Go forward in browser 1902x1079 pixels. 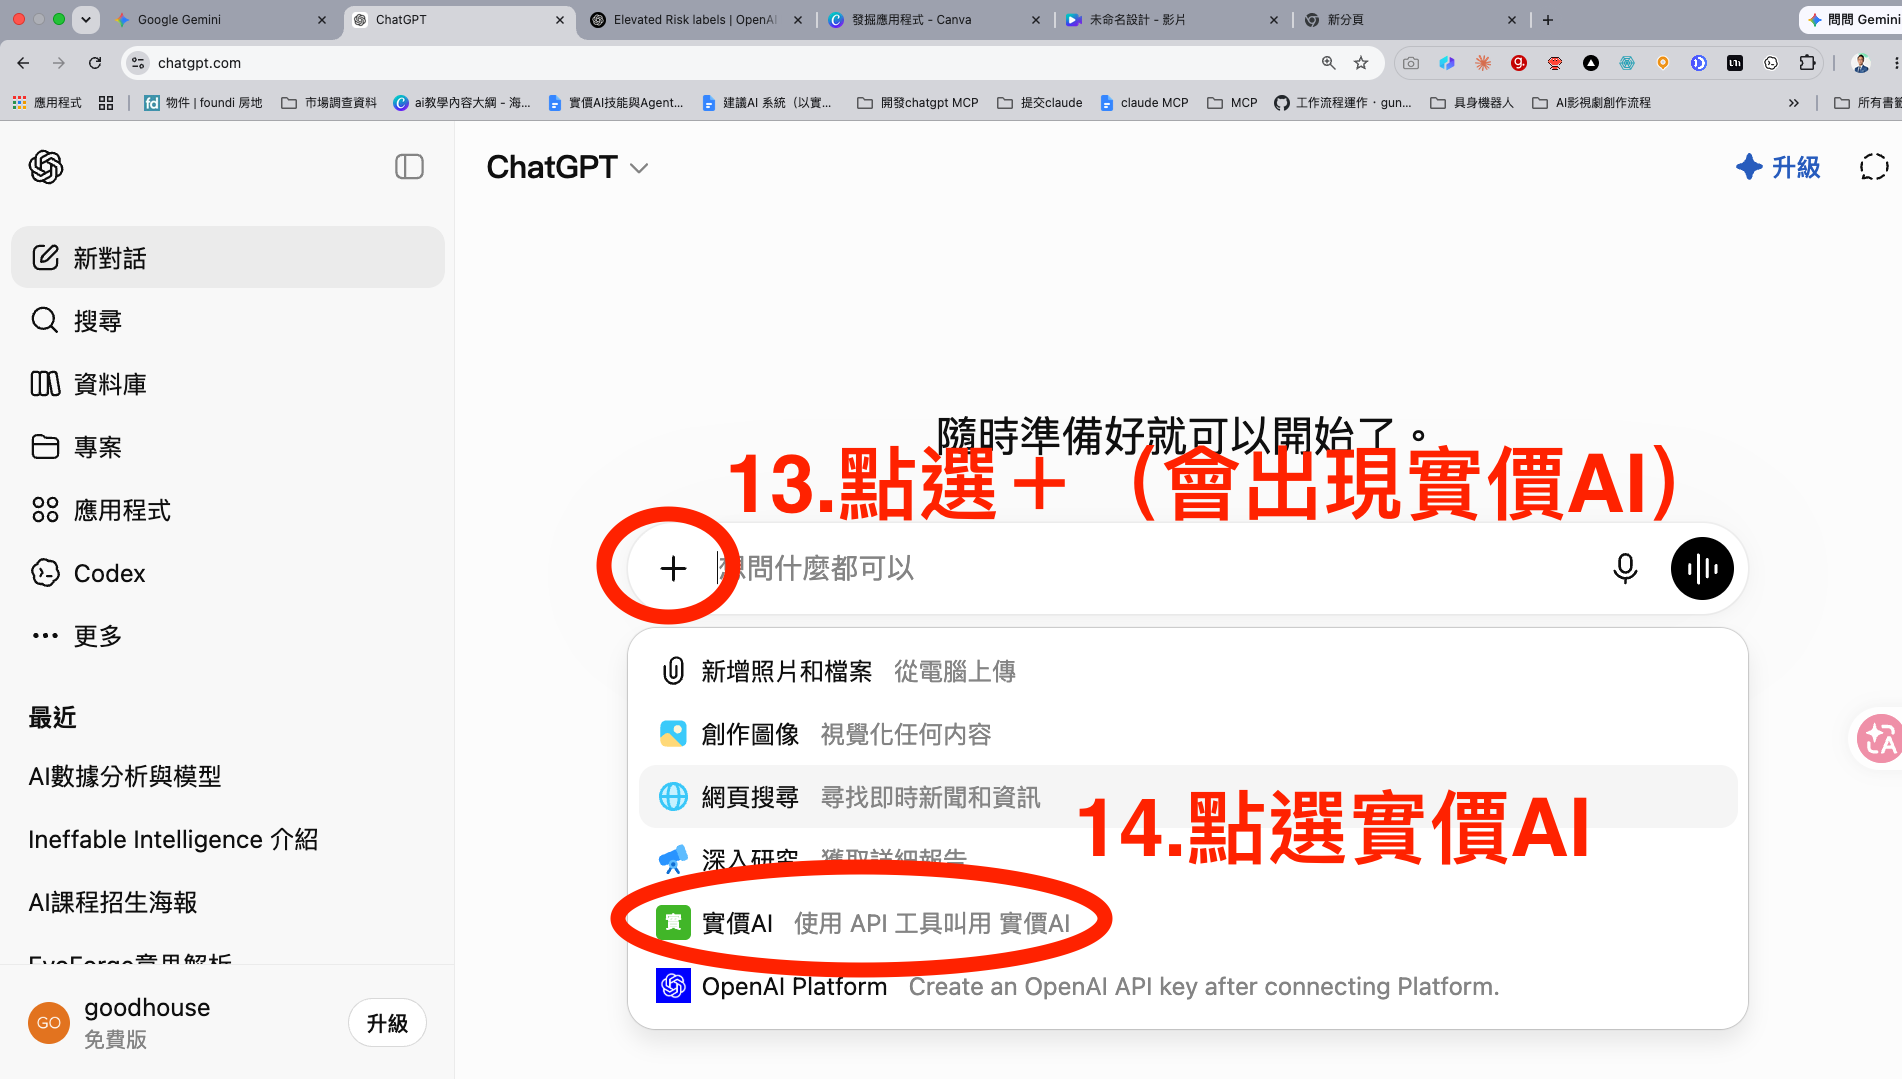(x=59, y=62)
